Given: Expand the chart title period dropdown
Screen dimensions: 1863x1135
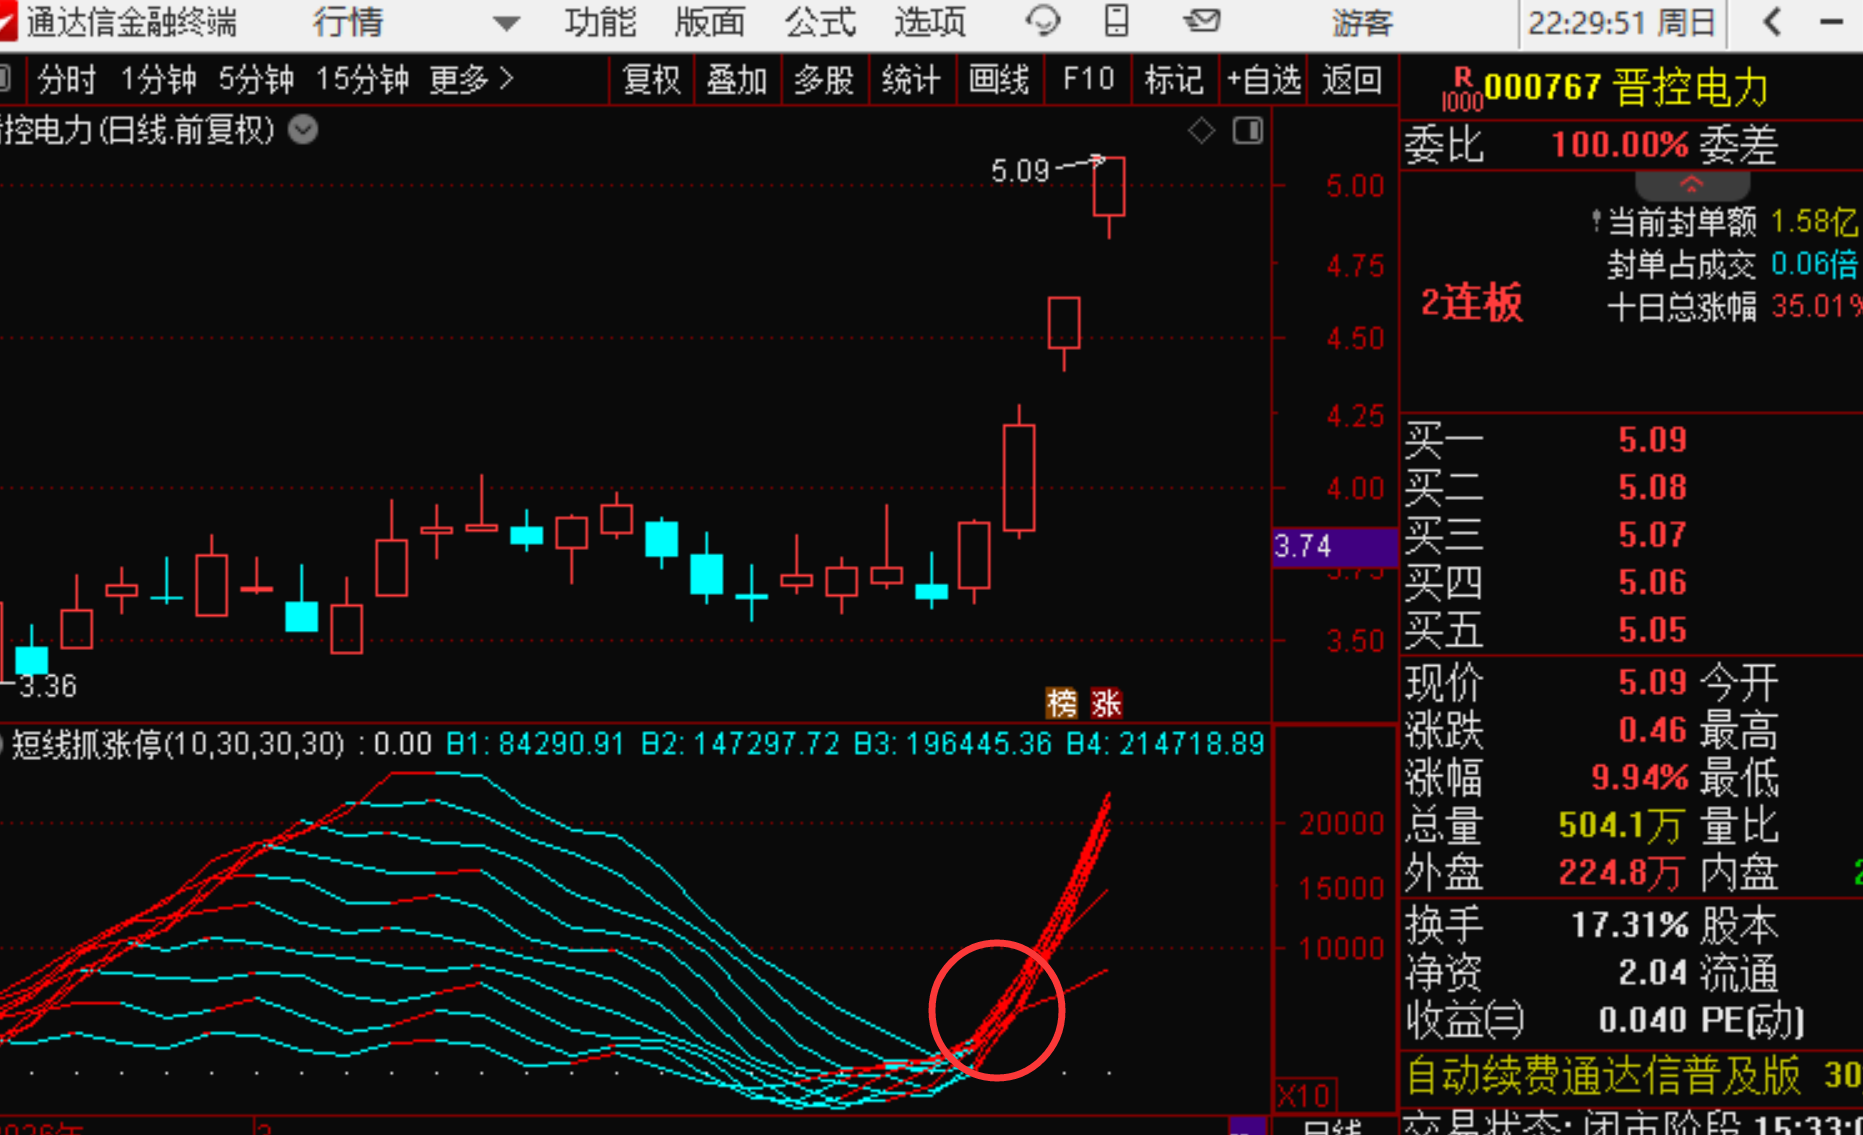Looking at the screenshot, I should click(x=303, y=130).
